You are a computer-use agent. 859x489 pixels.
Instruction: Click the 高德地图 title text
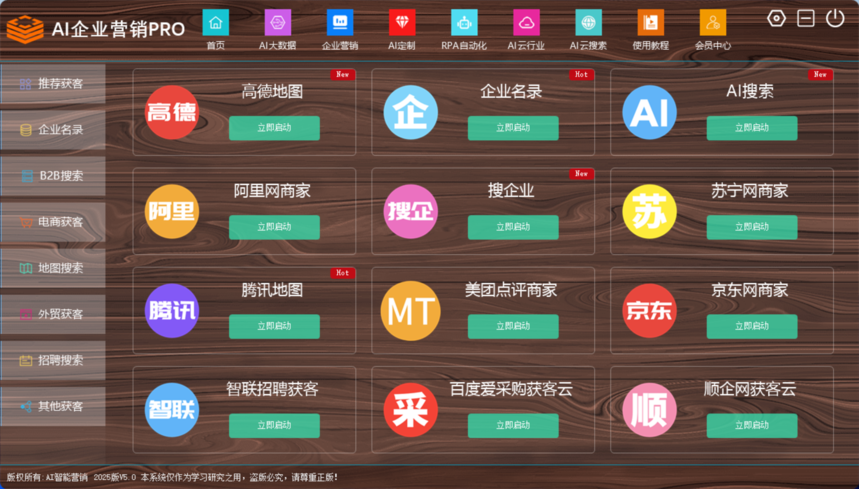272,91
